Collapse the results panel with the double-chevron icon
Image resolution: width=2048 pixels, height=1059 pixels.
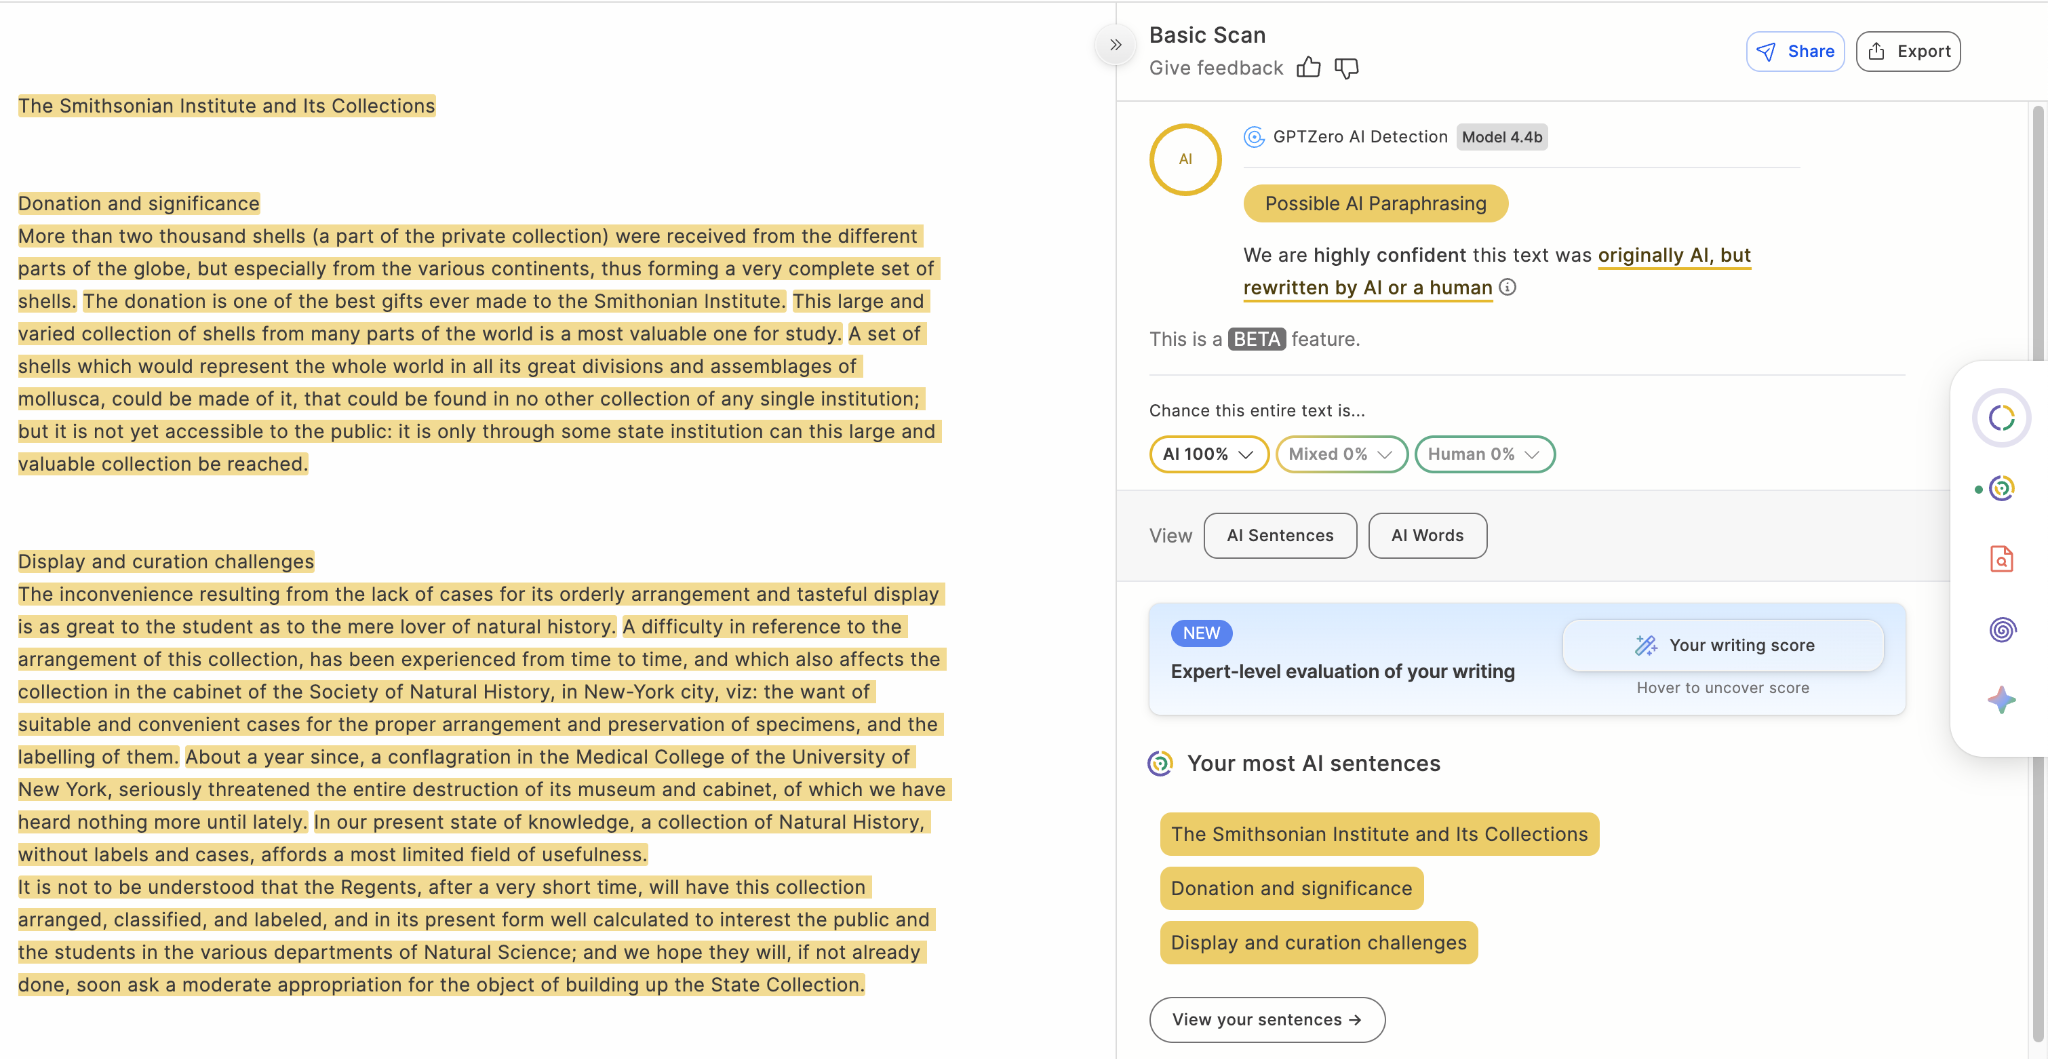click(1115, 45)
